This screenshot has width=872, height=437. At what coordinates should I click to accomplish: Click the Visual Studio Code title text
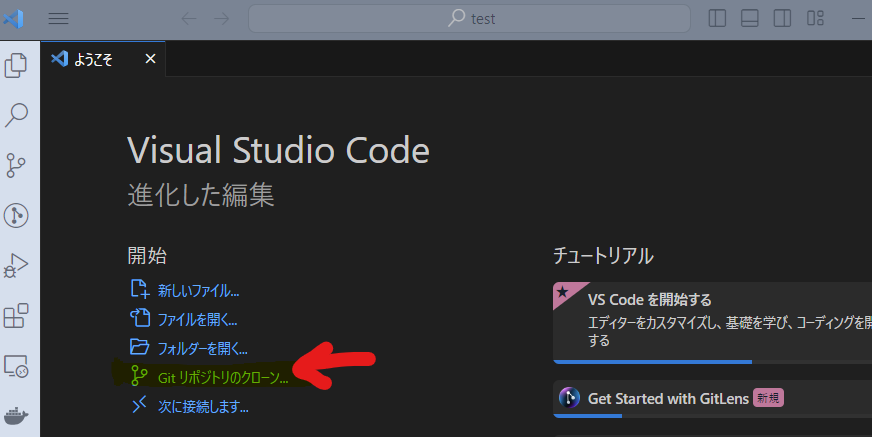pyautogui.click(x=279, y=150)
